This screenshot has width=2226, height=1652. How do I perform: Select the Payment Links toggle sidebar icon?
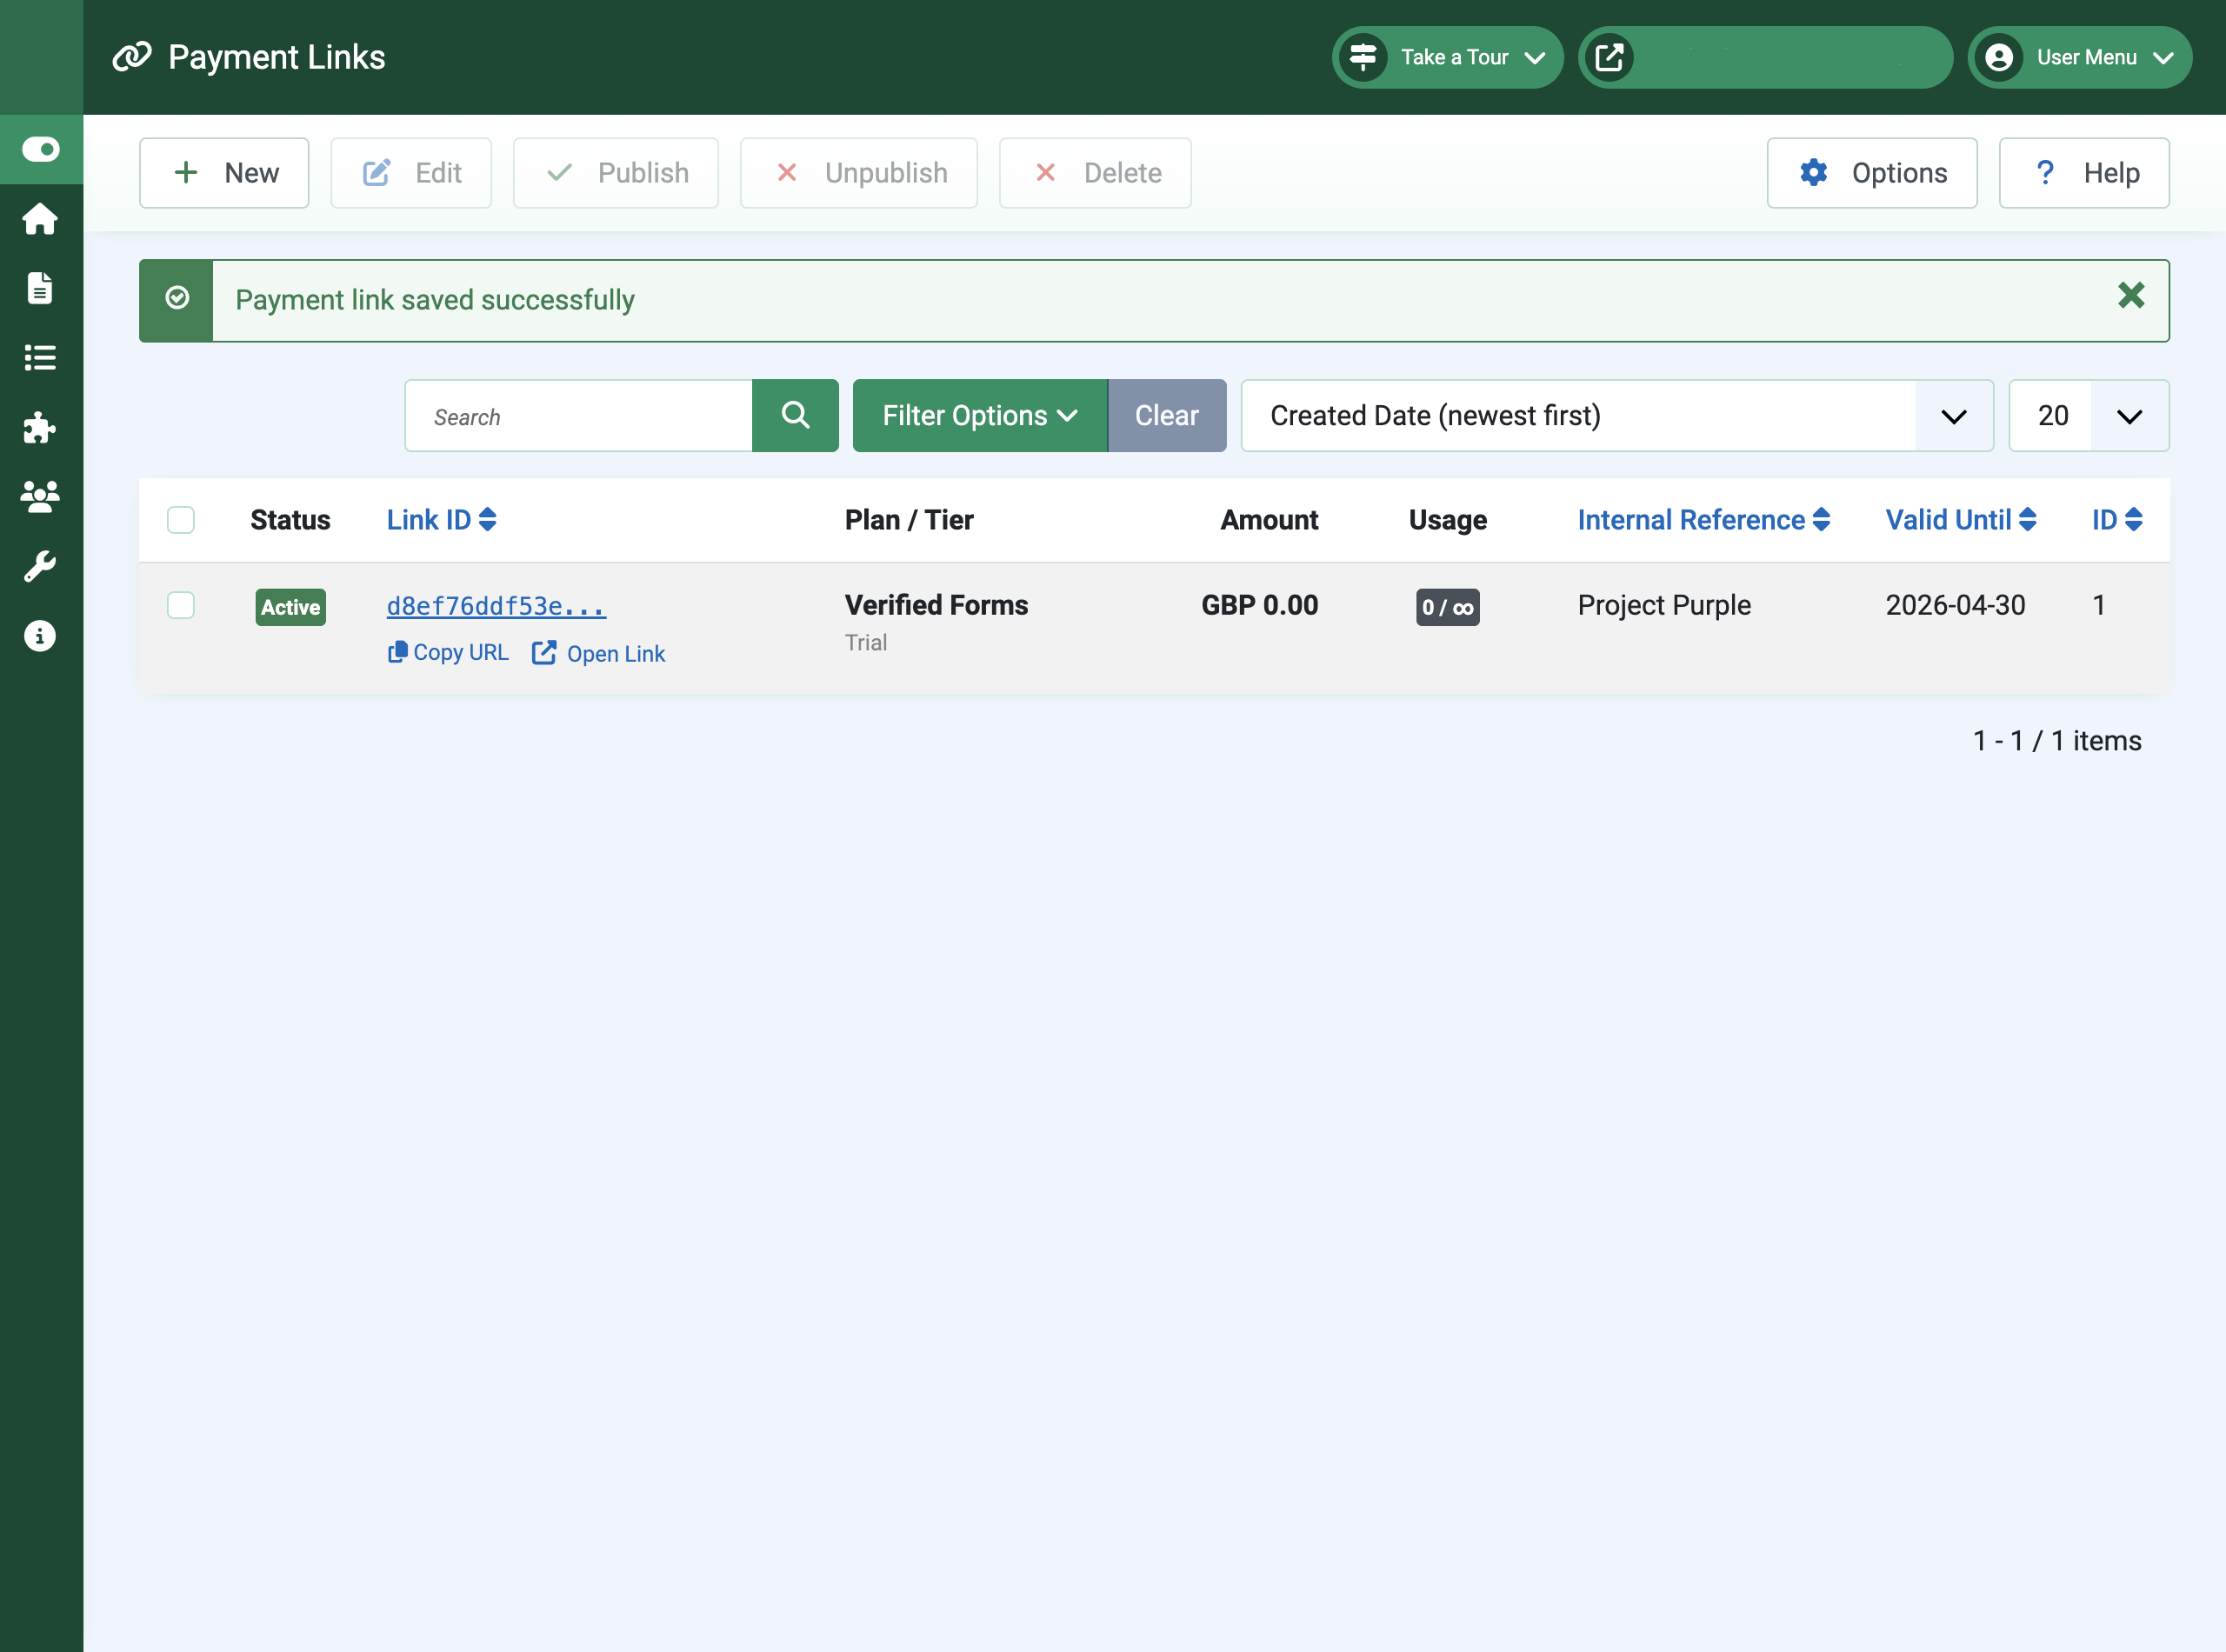pyautogui.click(x=40, y=149)
